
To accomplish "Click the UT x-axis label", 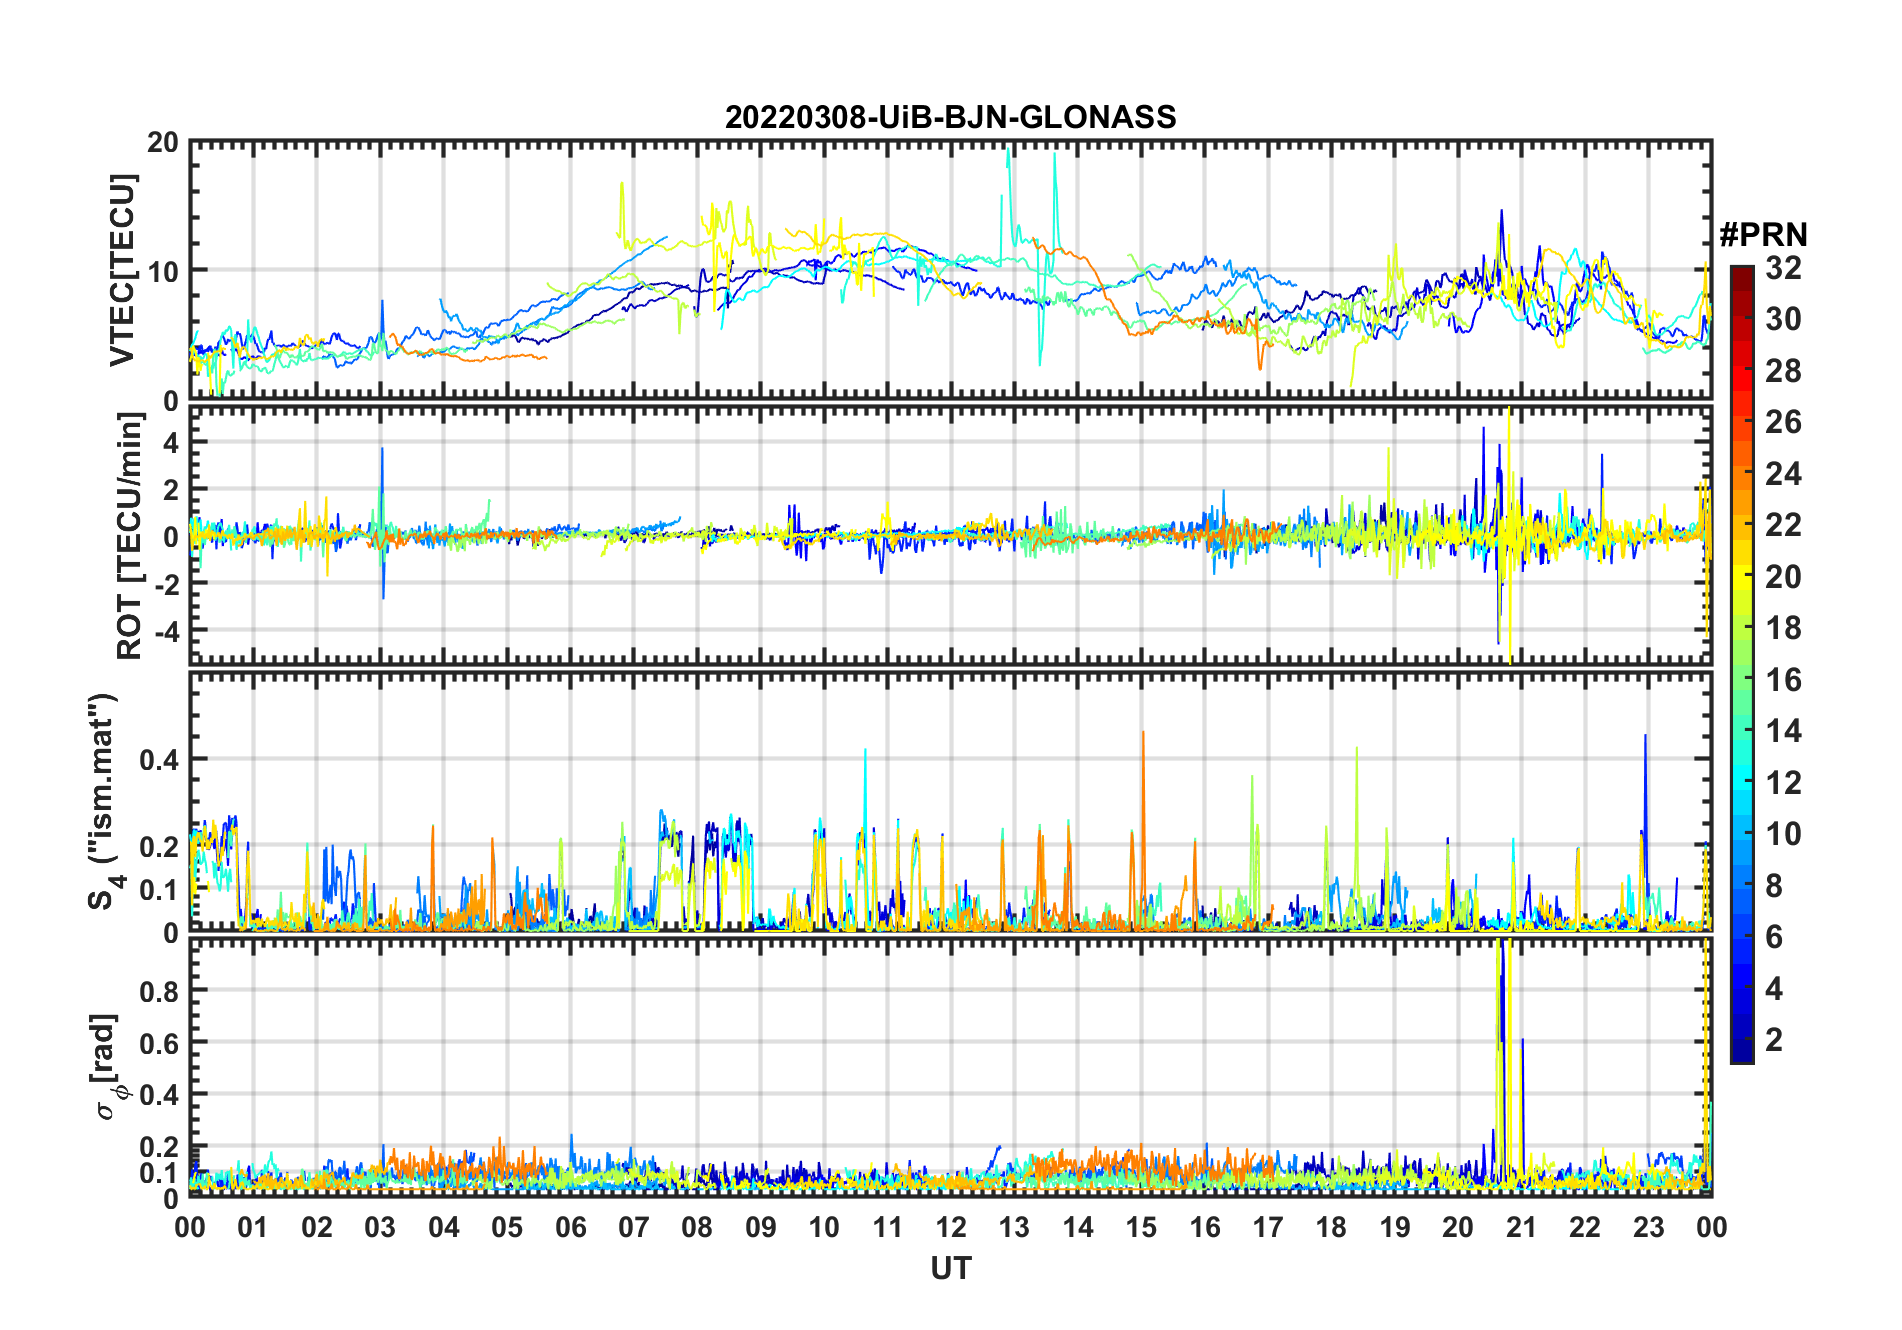I will click(950, 1269).
